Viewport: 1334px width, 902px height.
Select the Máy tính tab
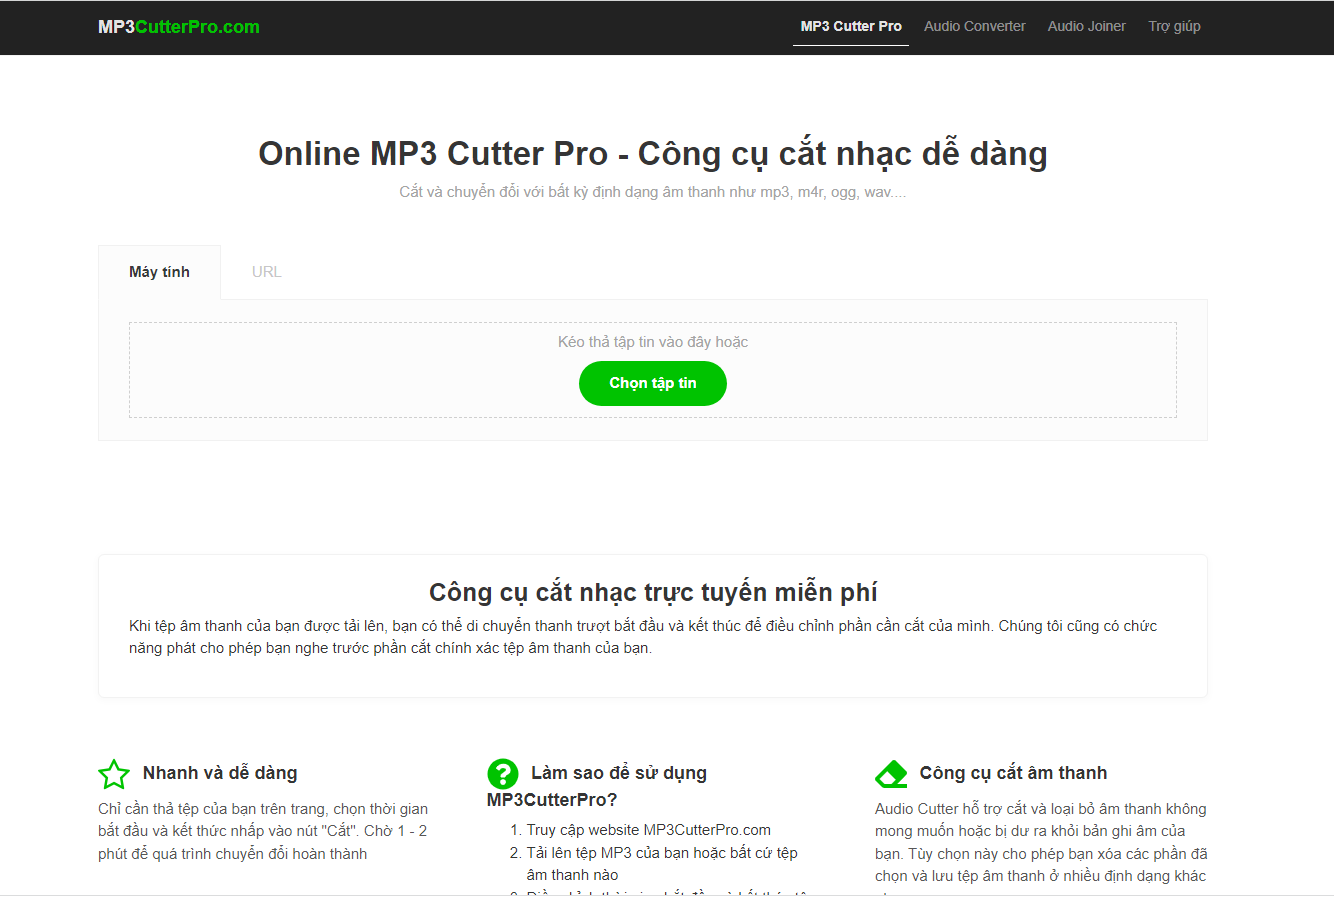[x=159, y=272]
